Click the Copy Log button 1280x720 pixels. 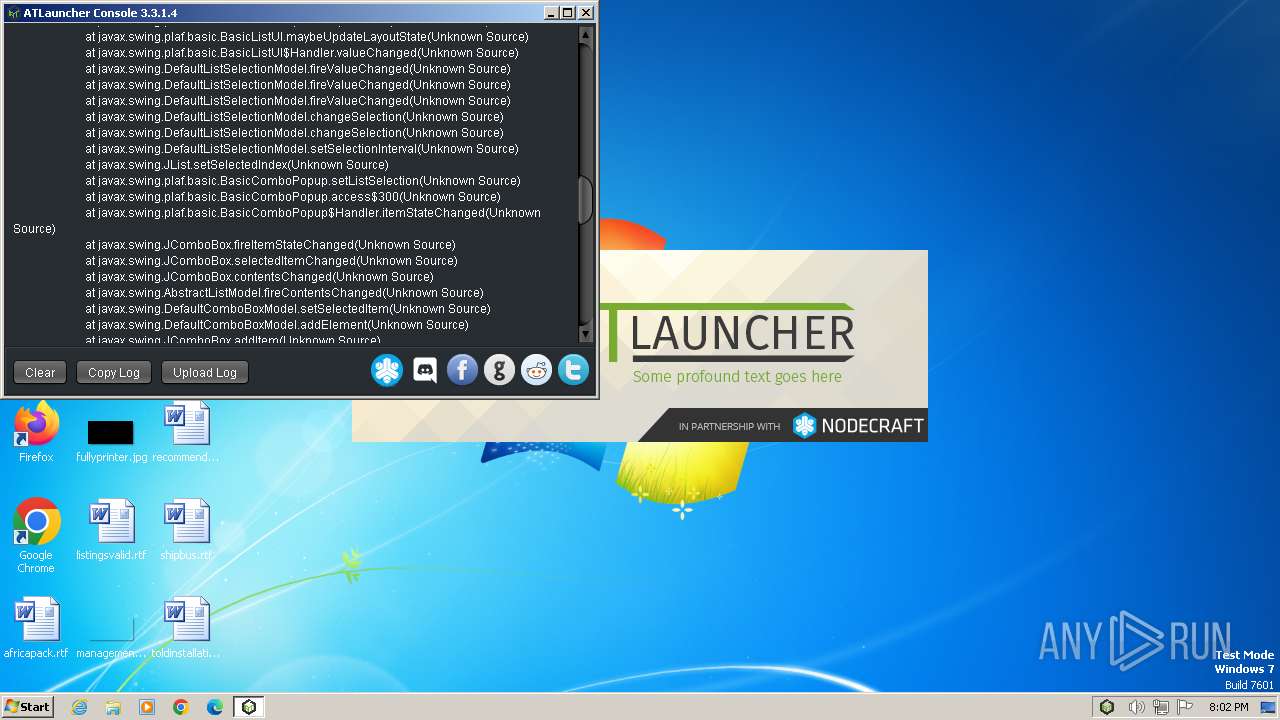click(114, 372)
